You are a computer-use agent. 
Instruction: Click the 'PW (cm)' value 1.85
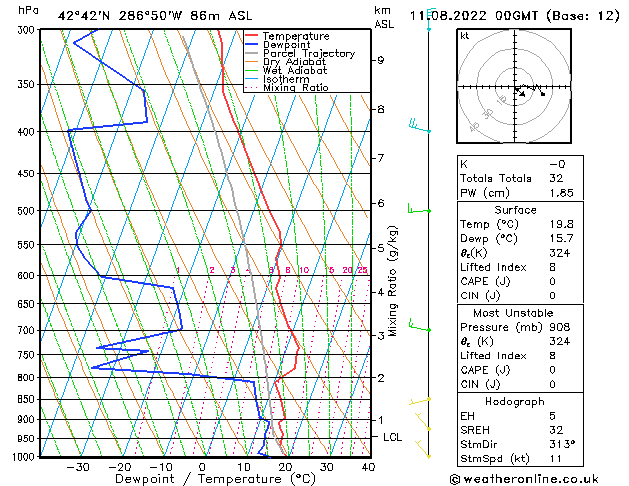[x=561, y=193]
